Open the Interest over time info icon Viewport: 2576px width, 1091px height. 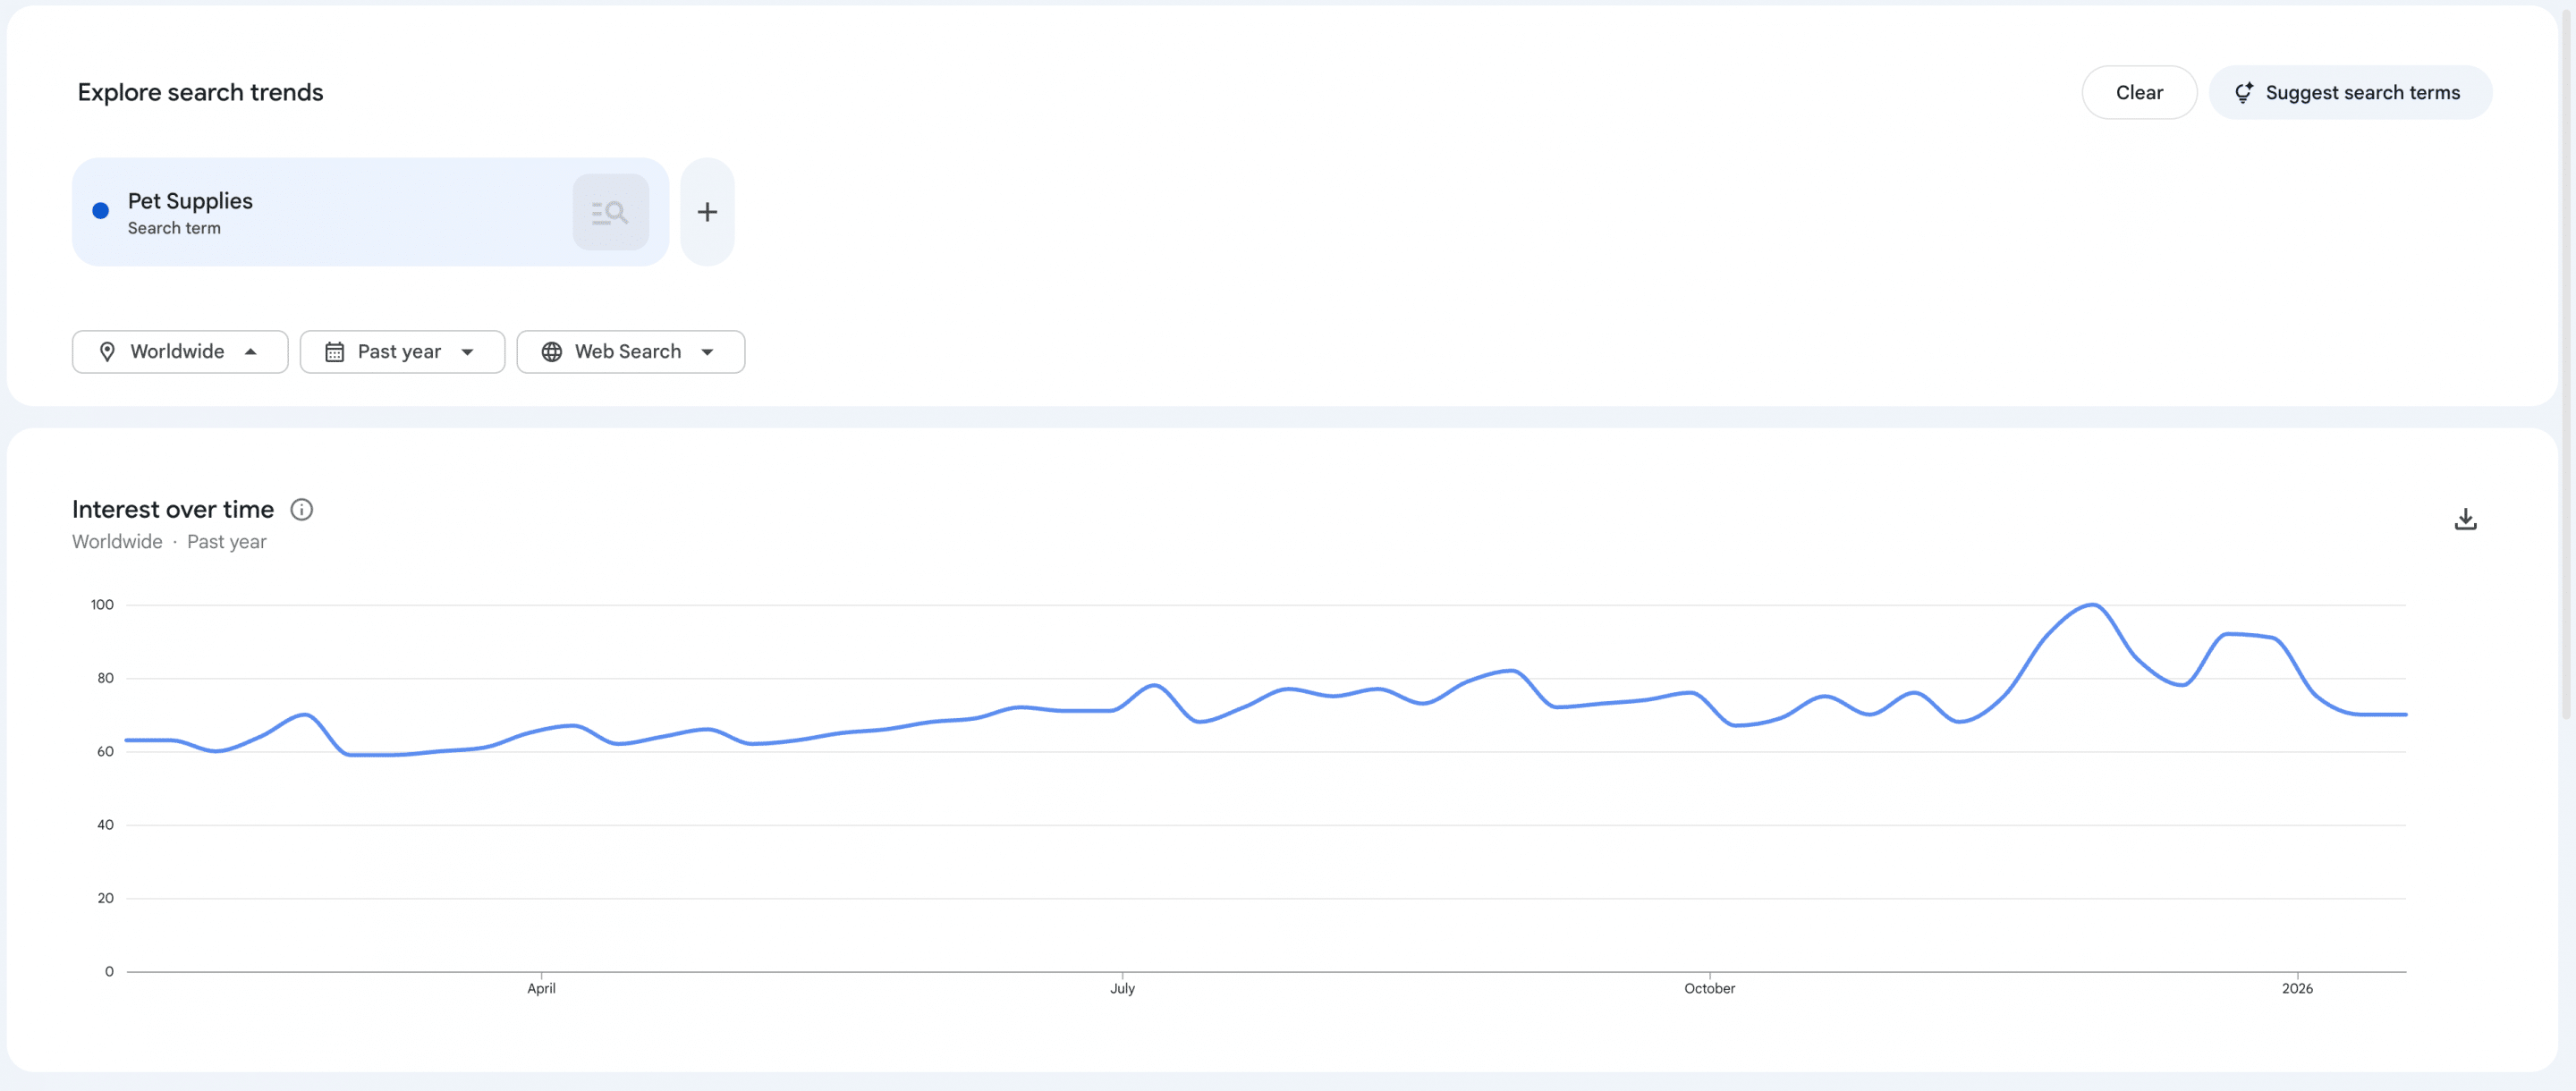click(301, 510)
